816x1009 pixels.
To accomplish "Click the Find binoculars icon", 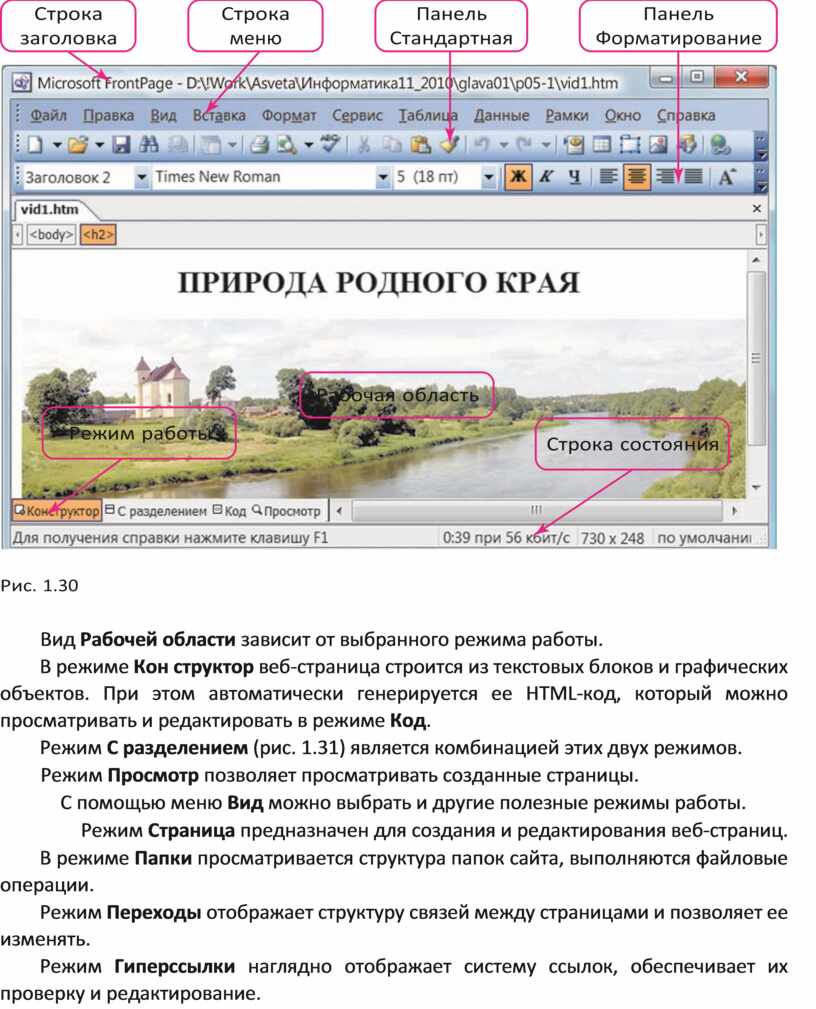I will tap(149, 145).
